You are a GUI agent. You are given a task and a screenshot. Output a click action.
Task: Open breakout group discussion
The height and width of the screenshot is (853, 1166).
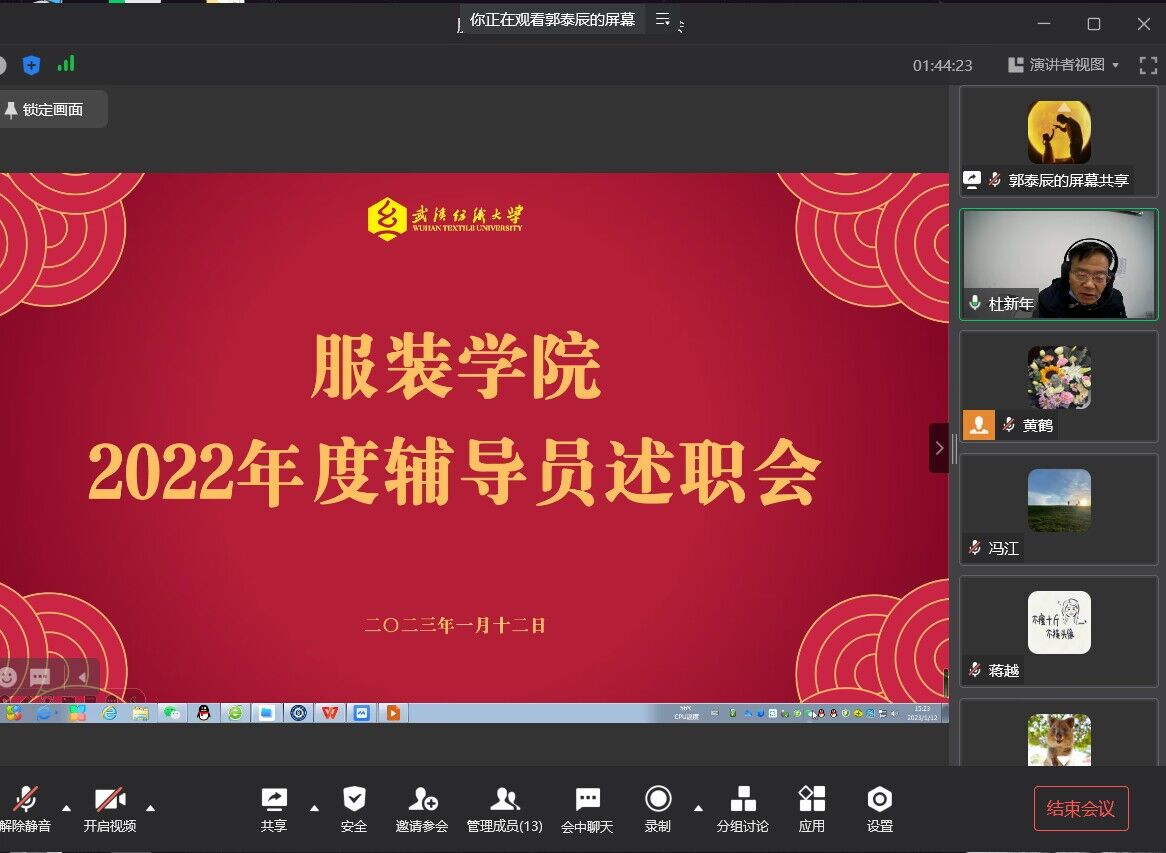[x=743, y=799]
